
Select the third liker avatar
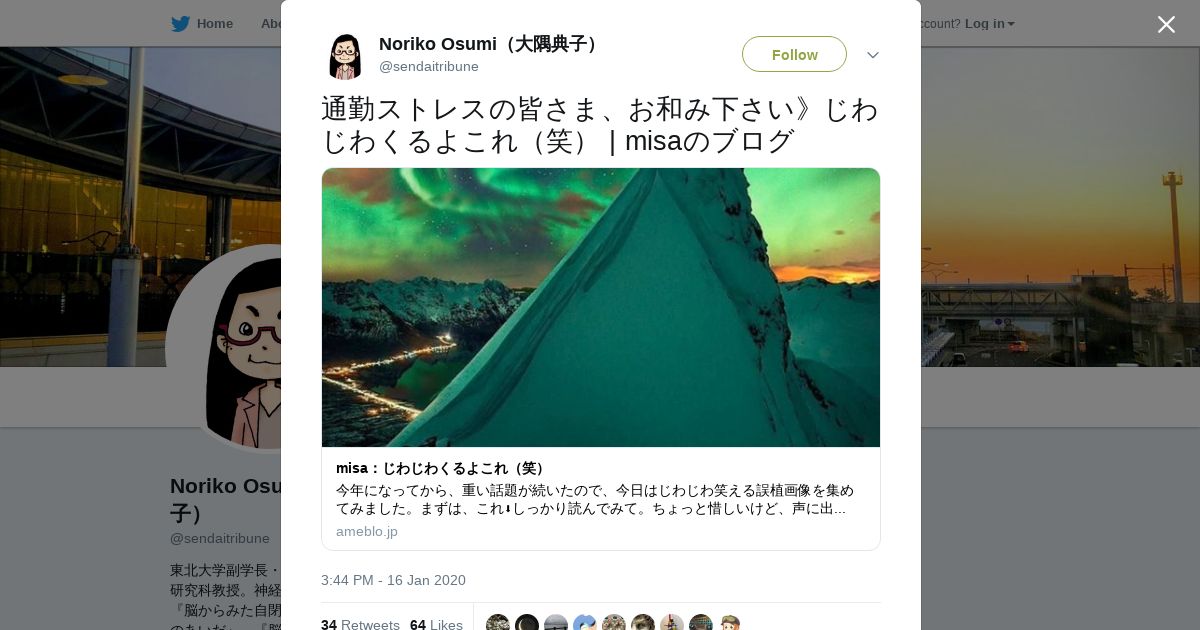(556, 623)
